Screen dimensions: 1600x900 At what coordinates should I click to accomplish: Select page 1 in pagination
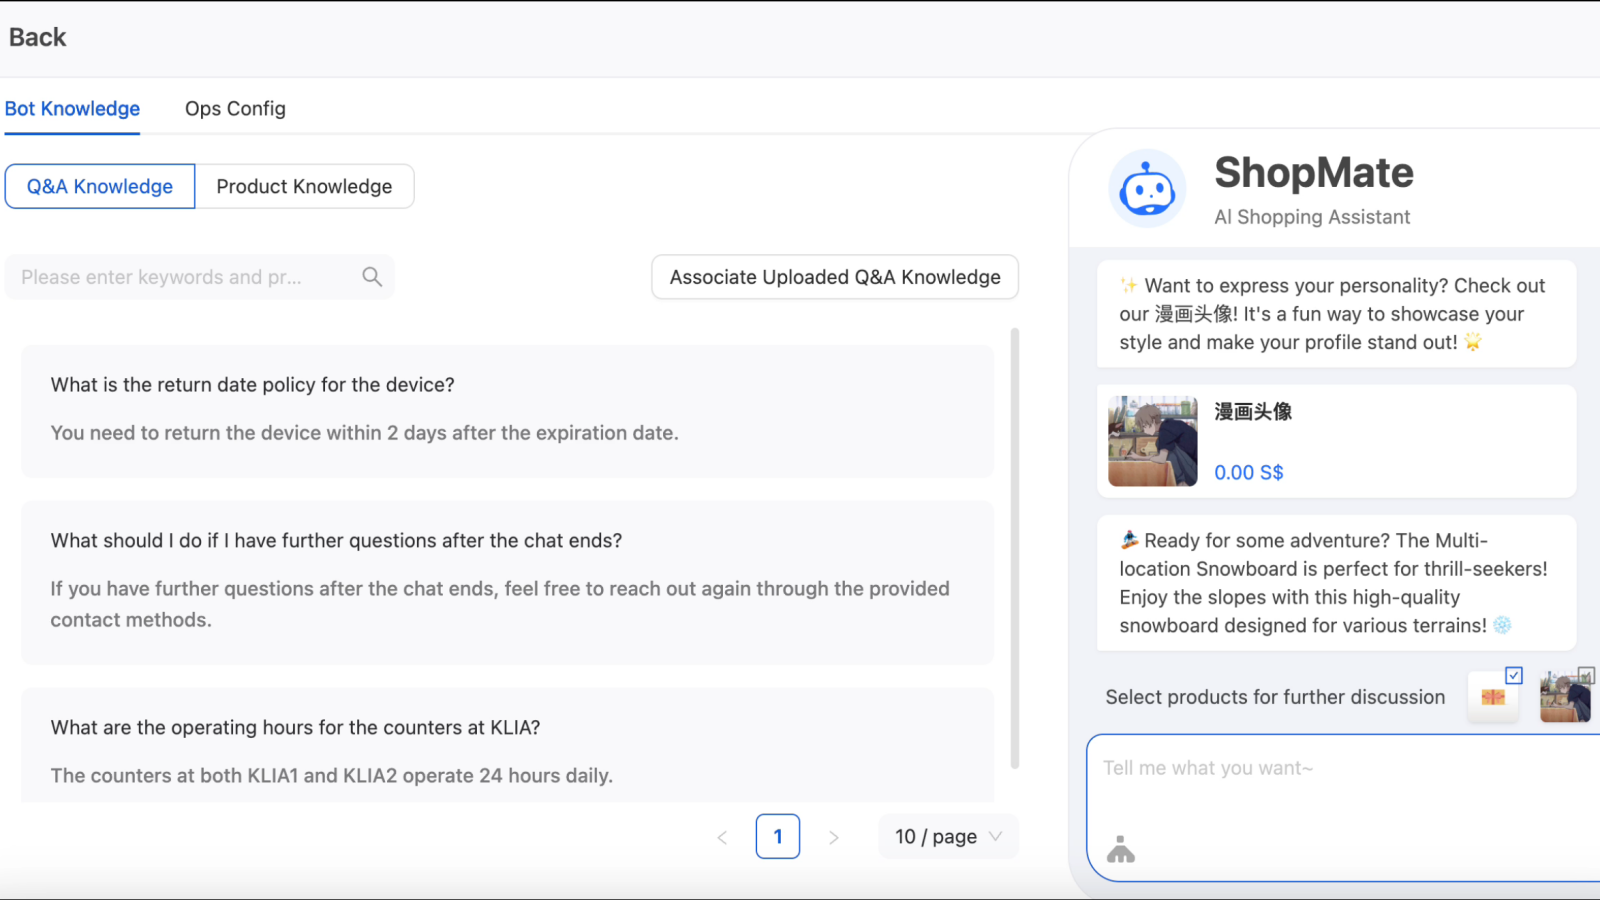(778, 837)
